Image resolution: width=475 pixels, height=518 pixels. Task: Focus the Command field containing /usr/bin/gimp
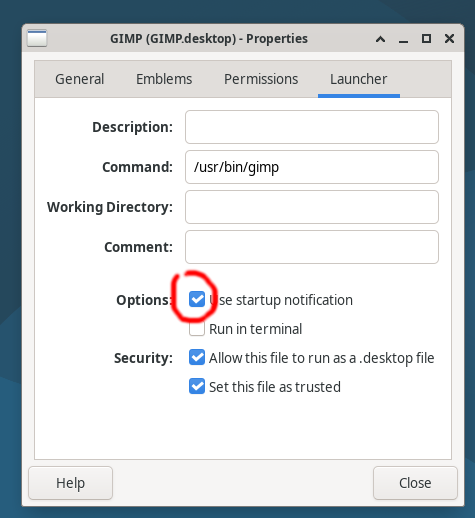coord(312,167)
